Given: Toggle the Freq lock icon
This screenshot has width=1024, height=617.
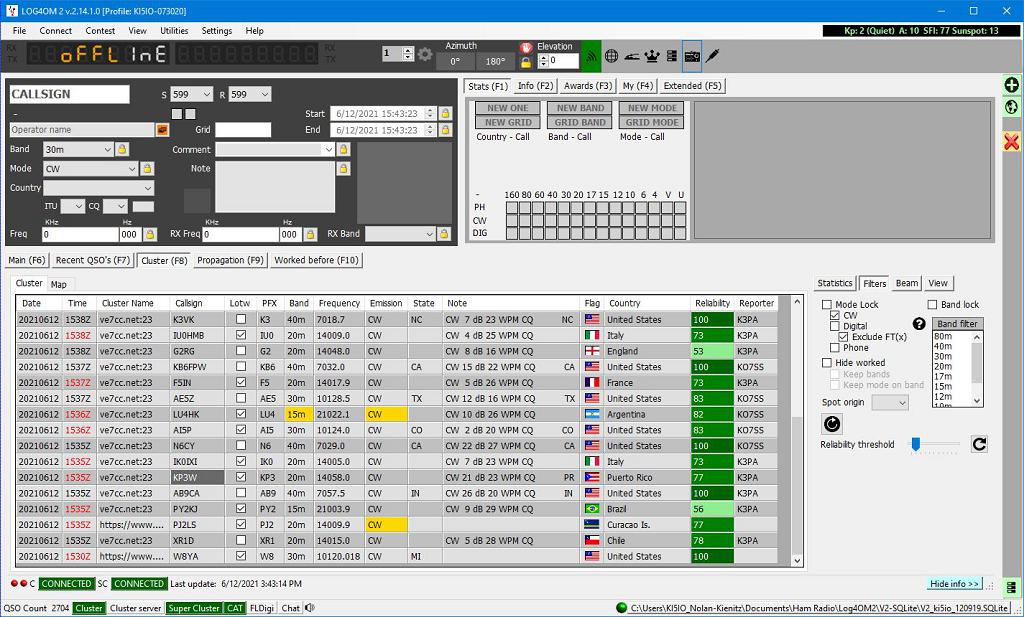Looking at the screenshot, I should point(150,234).
